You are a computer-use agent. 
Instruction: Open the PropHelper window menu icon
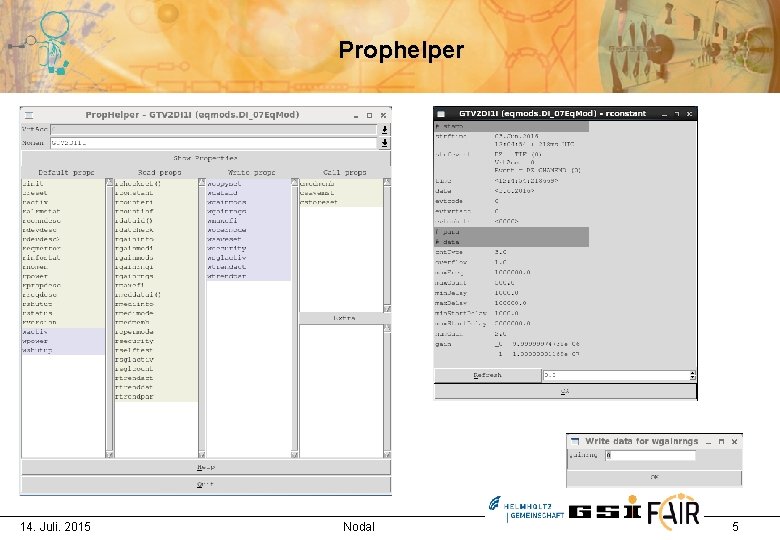[29, 115]
